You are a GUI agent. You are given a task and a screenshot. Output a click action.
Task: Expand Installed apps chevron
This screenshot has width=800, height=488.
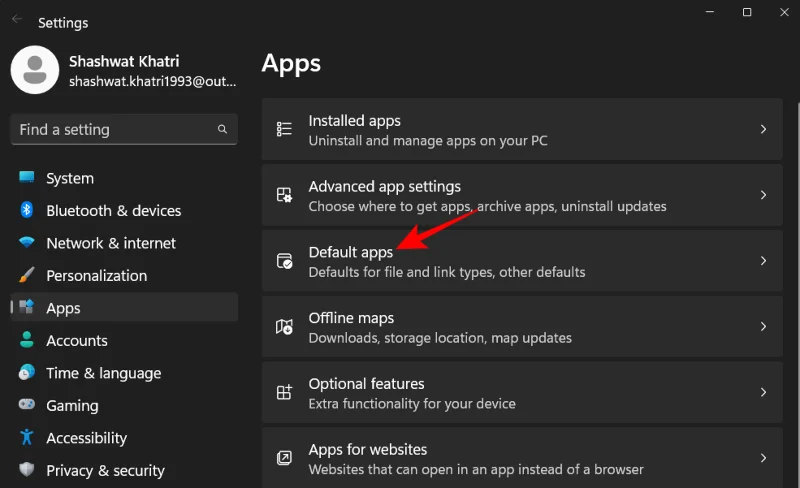(763, 129)
